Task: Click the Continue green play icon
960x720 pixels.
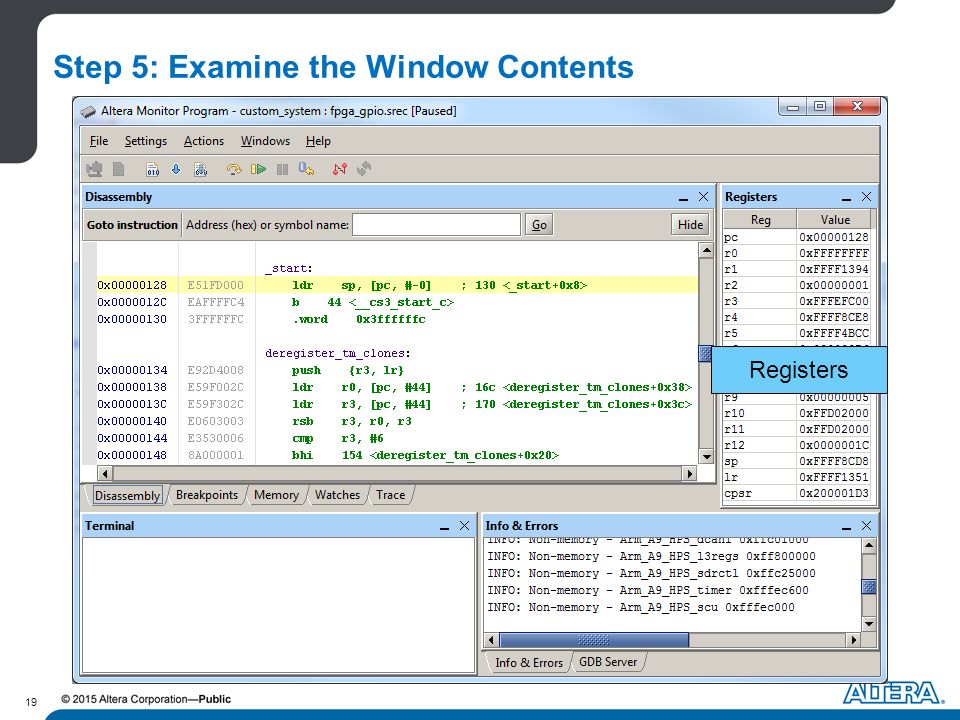Action: (x=258, y=169)
